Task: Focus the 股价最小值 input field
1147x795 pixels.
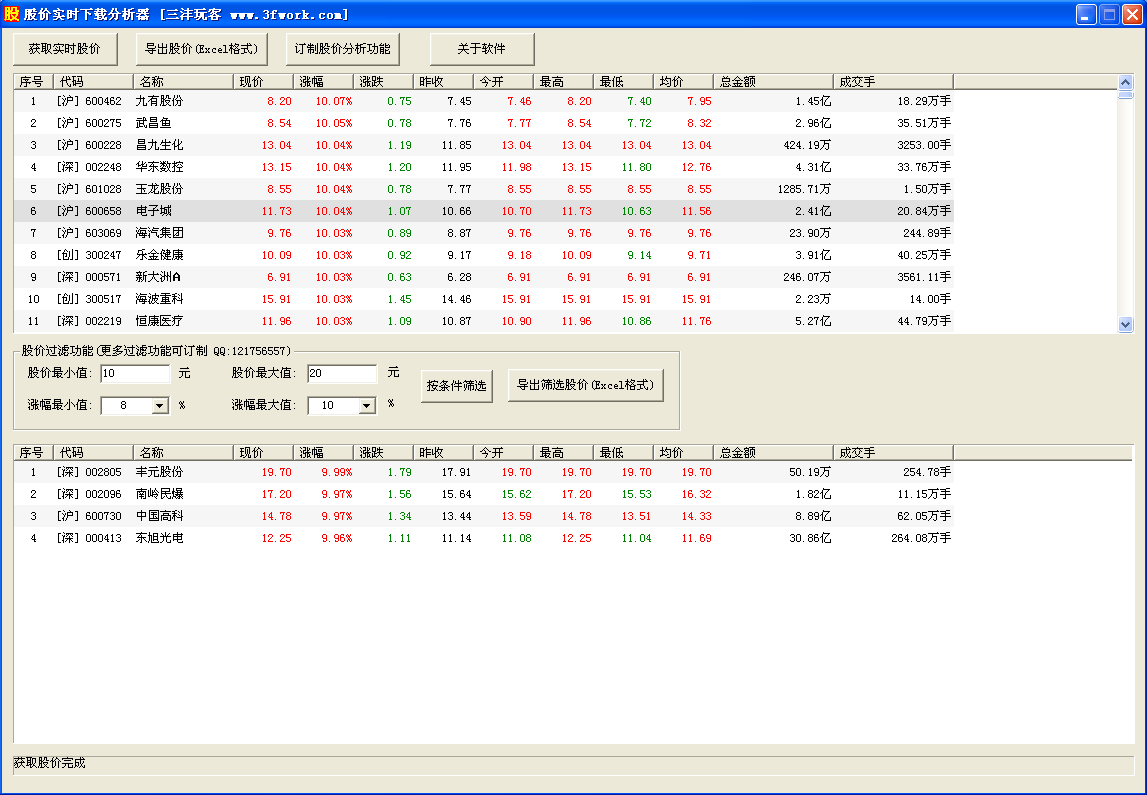Action: (135, 373)
